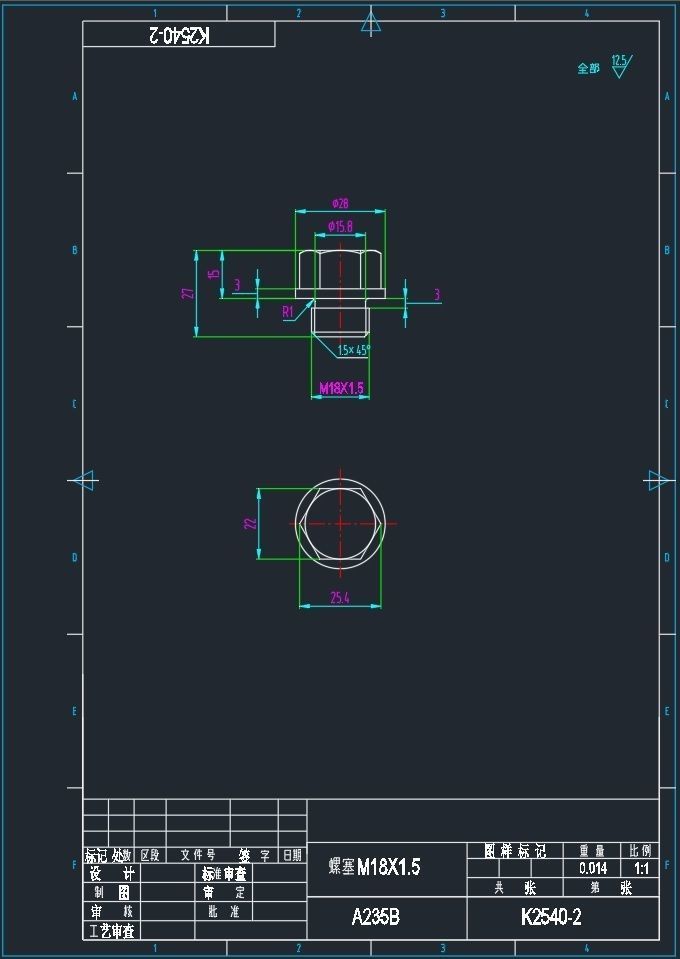Viewport: 680px width, 959px height.
Task: Click the 设计 row label
Action: (x=112, y=873)
